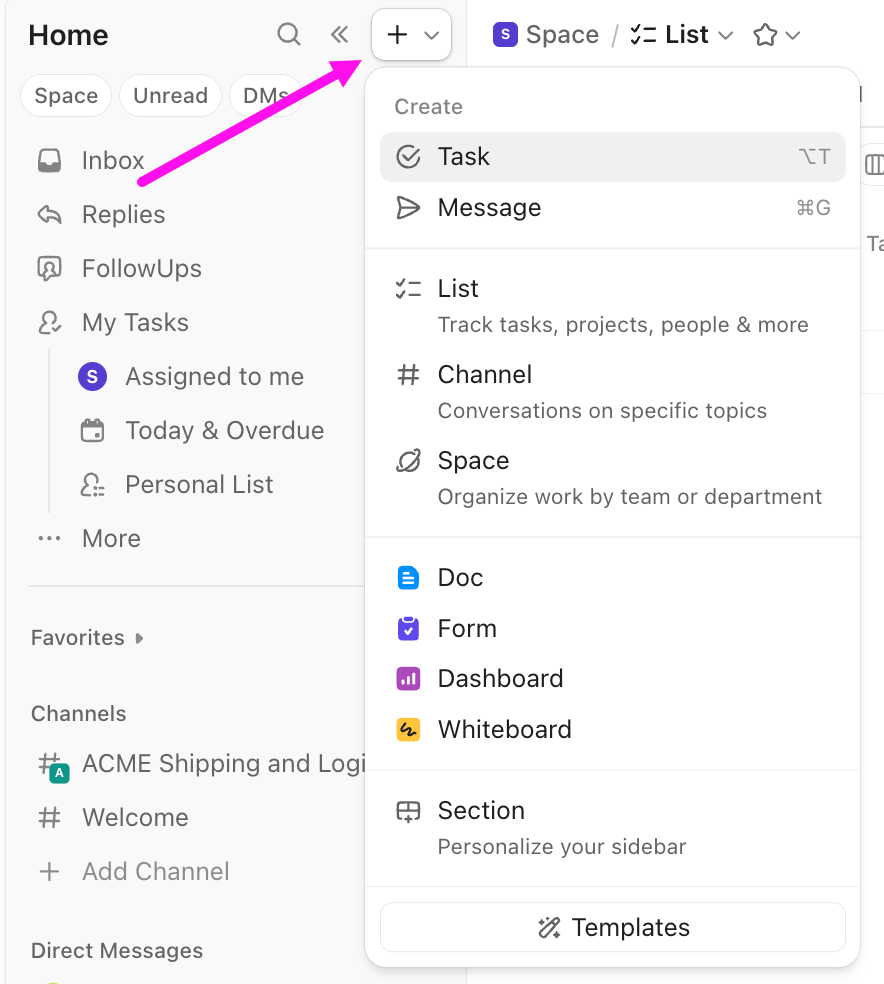Open the search icon in the sidebar

[288, 34]
